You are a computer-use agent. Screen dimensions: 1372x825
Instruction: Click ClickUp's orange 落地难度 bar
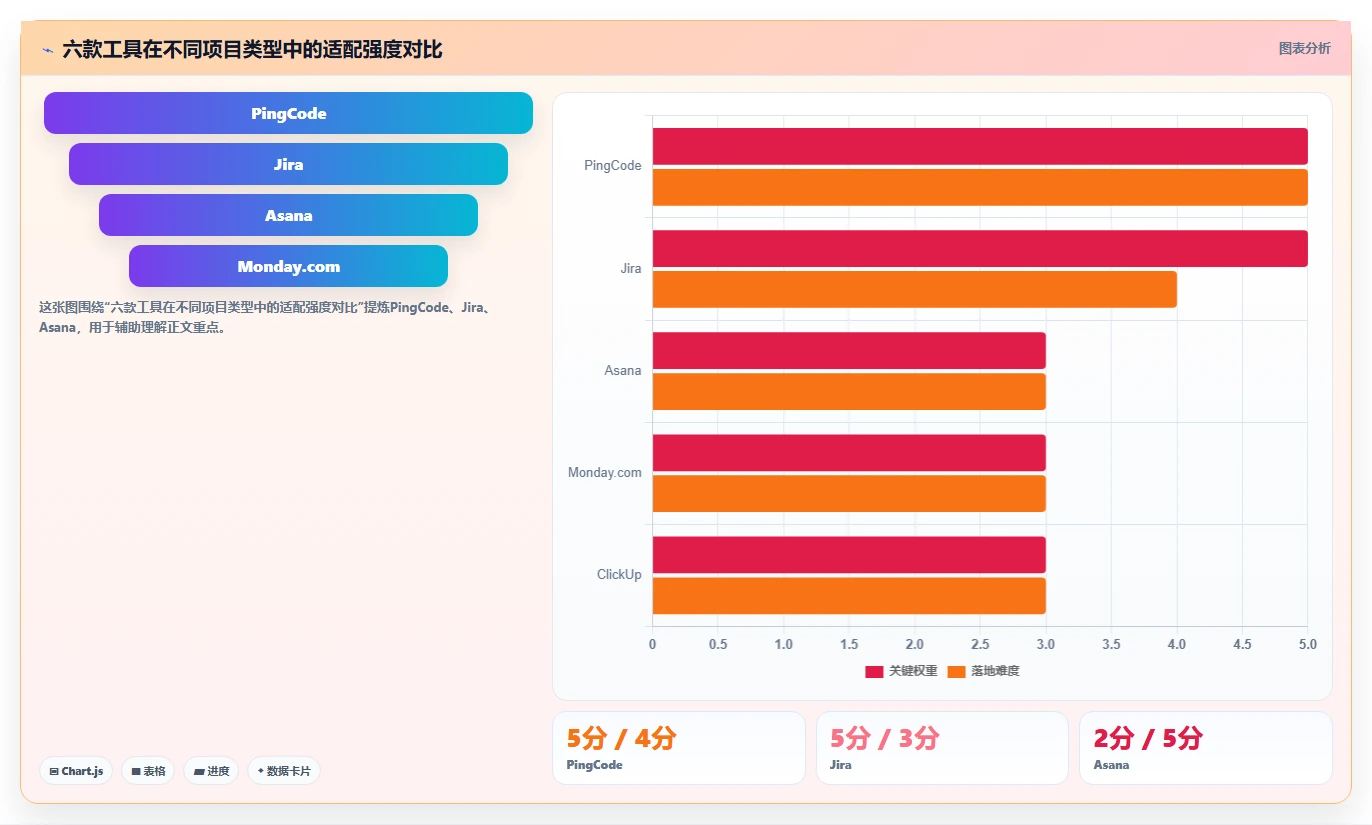(x=849, y=595)
